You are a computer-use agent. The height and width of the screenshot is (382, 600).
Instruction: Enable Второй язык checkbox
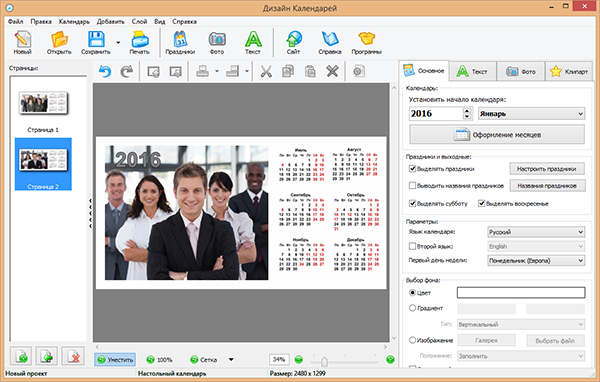point(412,246)
